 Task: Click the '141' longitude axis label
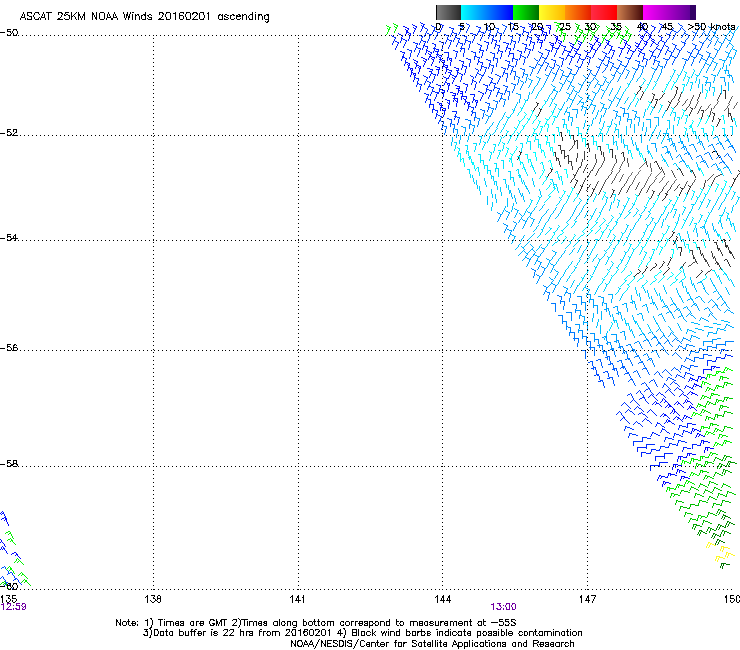tap(297, 599)
